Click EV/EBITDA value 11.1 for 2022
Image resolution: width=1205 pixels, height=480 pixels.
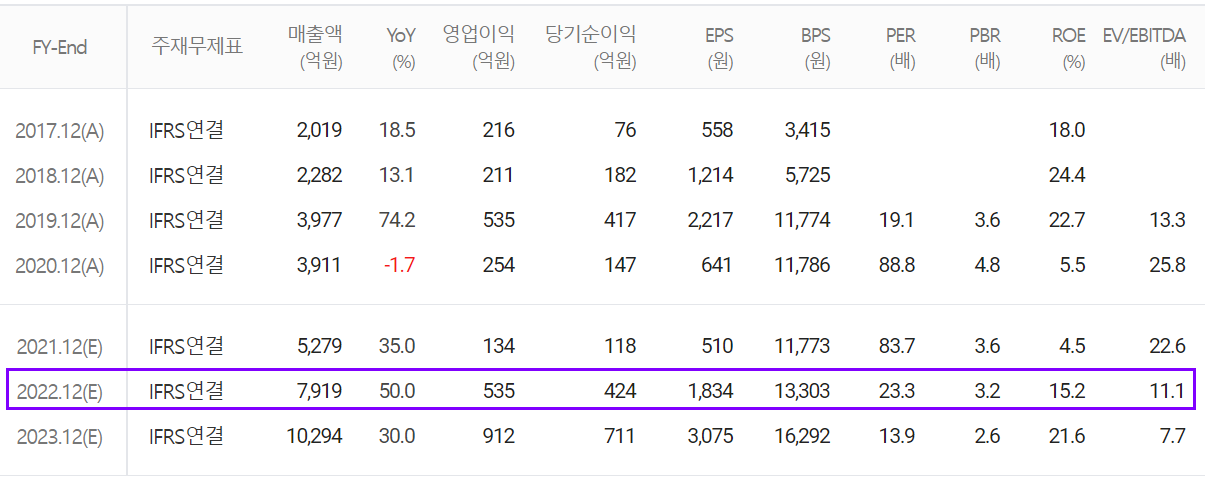(1168, 390)
